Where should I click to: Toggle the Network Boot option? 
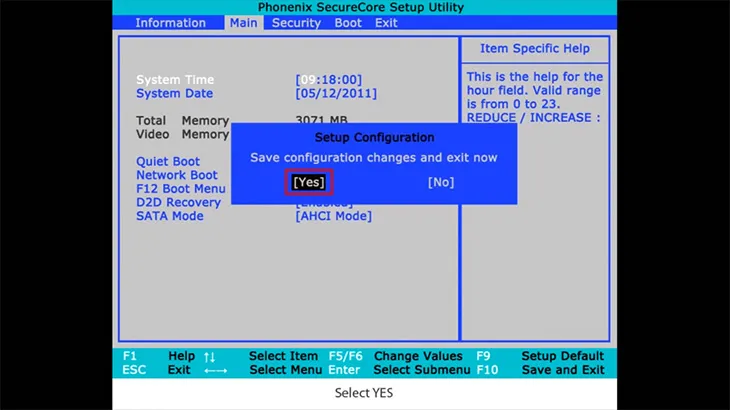click(176, 175)
